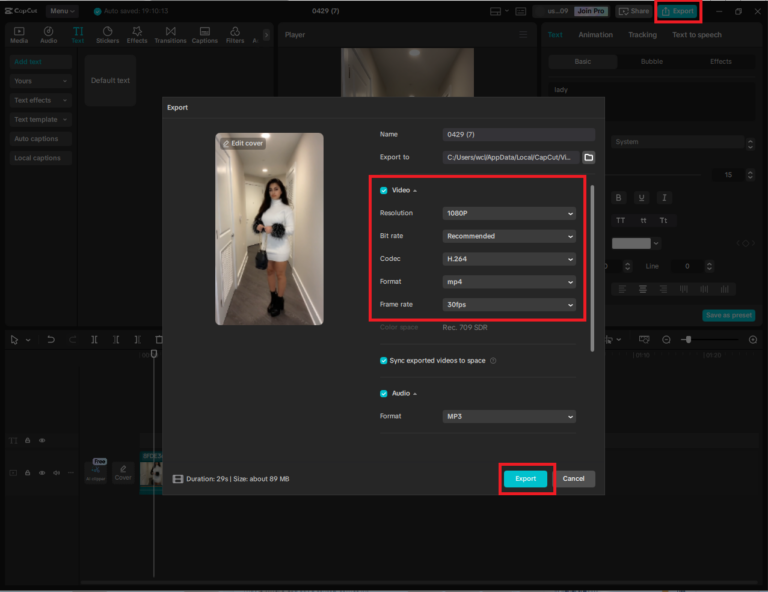Click the selection arrow tool in timeline toolbar
768x592 pixels.
[14, 339]
